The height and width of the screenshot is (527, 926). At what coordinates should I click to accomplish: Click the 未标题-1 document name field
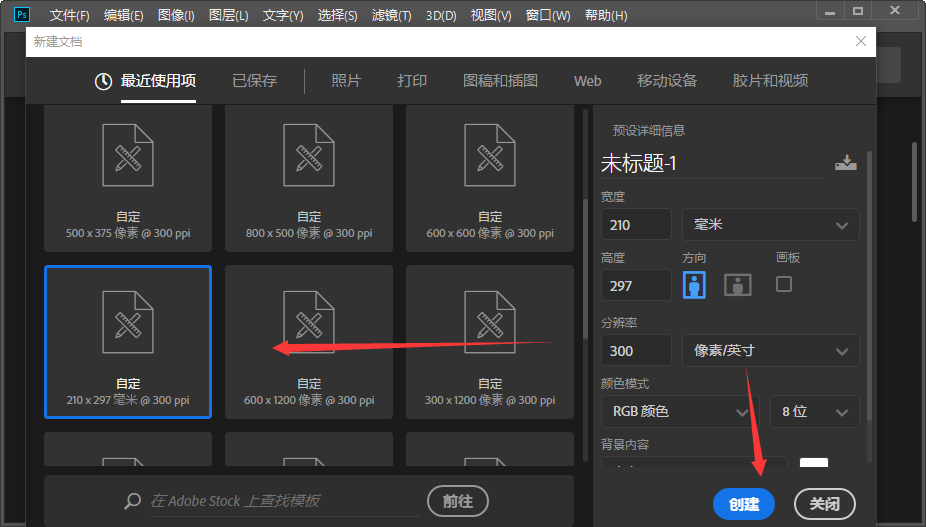pyautogui.click(x=713, y=164)
